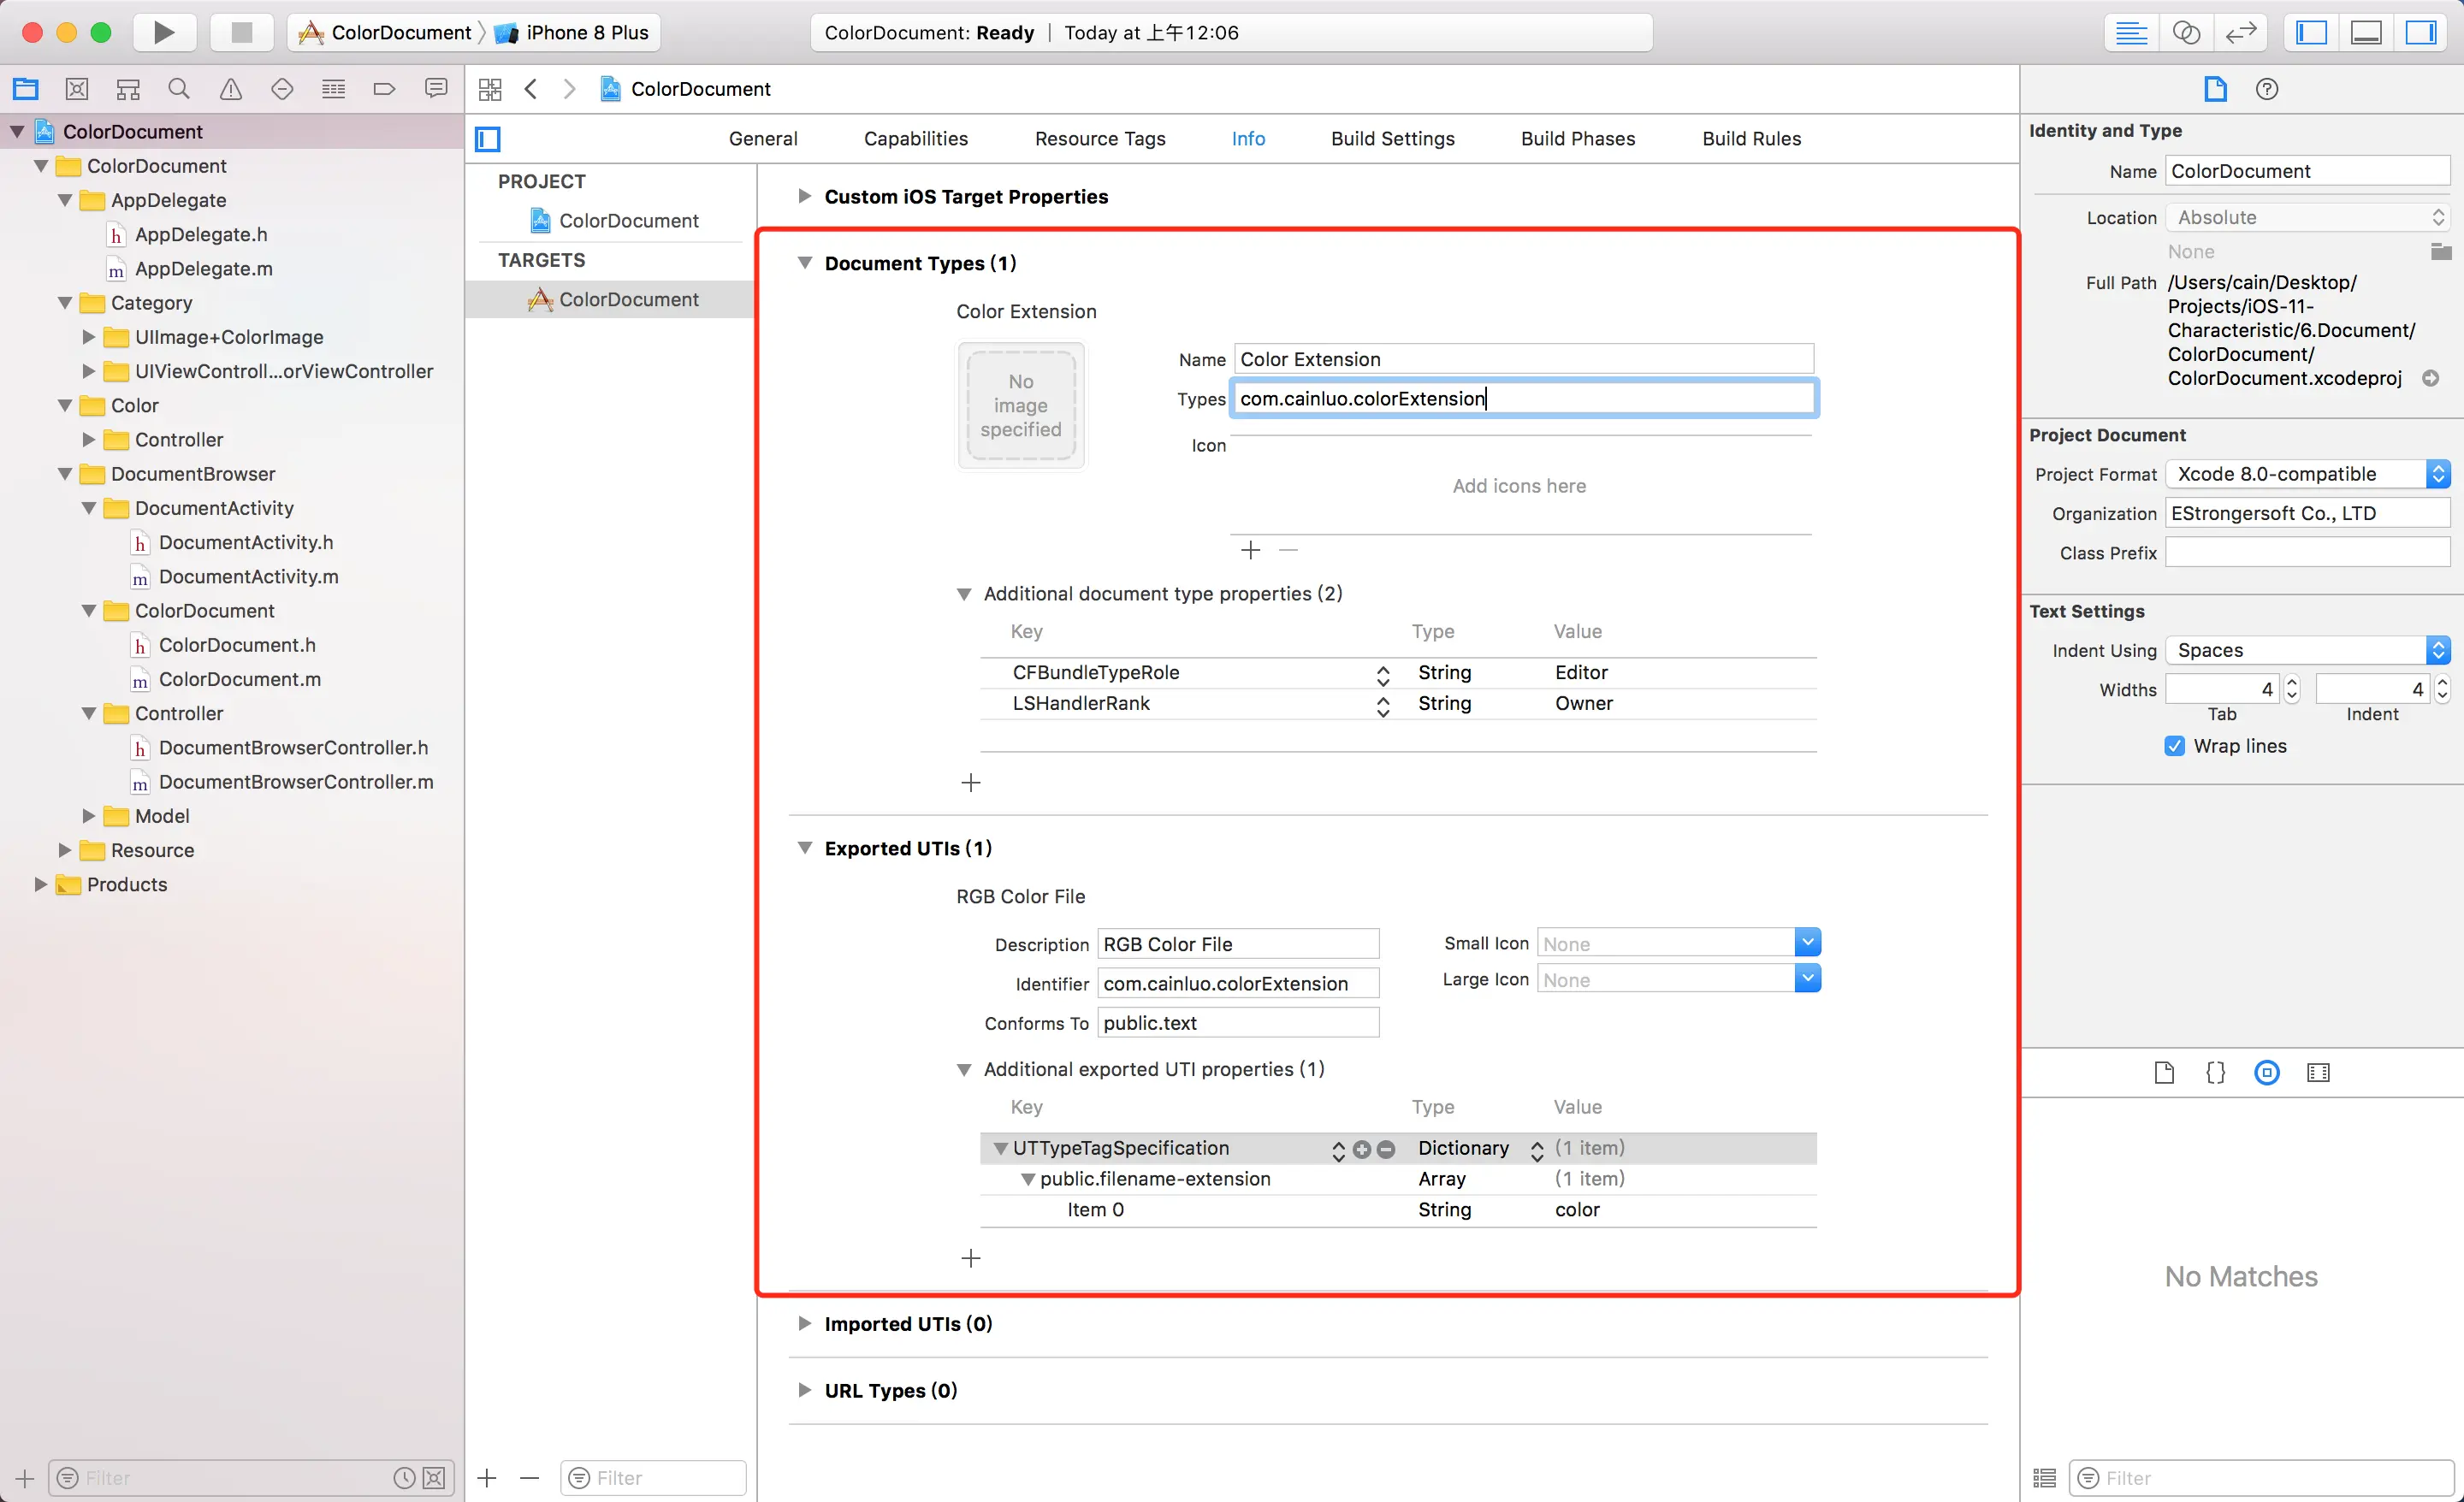Open the Object library icon
2464x1502 pixels.
pos(2267,1073)
